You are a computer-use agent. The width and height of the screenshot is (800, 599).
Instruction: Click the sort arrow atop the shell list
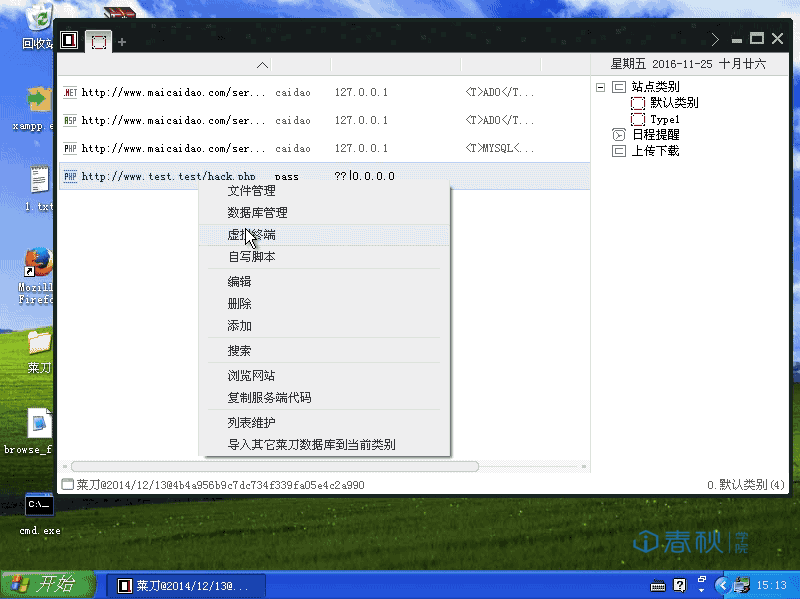(x=262, y=65)
